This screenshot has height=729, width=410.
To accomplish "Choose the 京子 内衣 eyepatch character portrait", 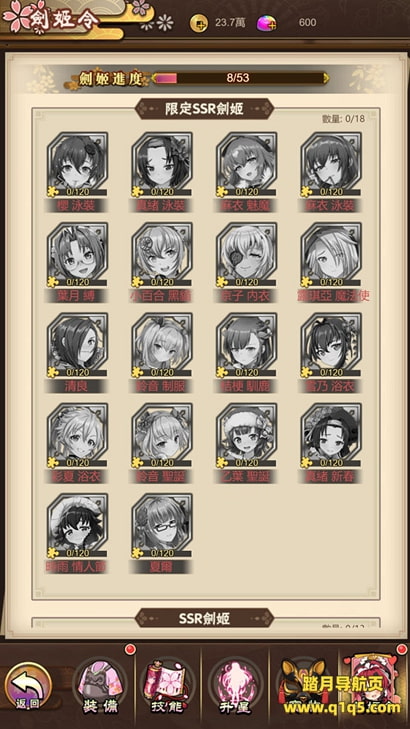I will pyautogui.click(x=246, y=255).
